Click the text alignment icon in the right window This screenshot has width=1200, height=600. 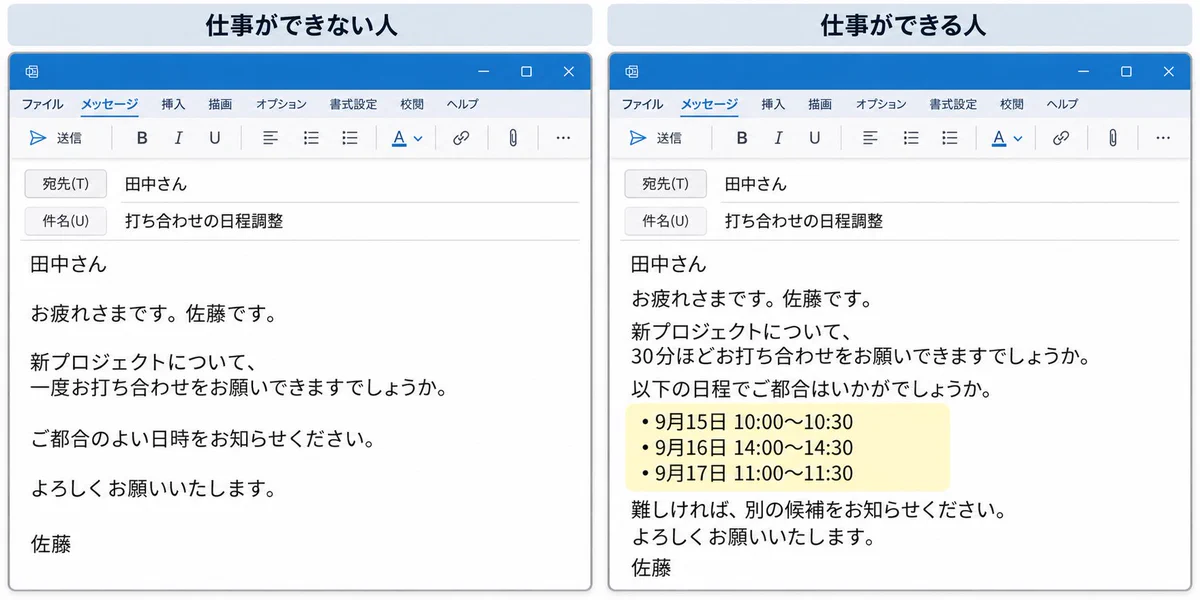pos(870,138)
